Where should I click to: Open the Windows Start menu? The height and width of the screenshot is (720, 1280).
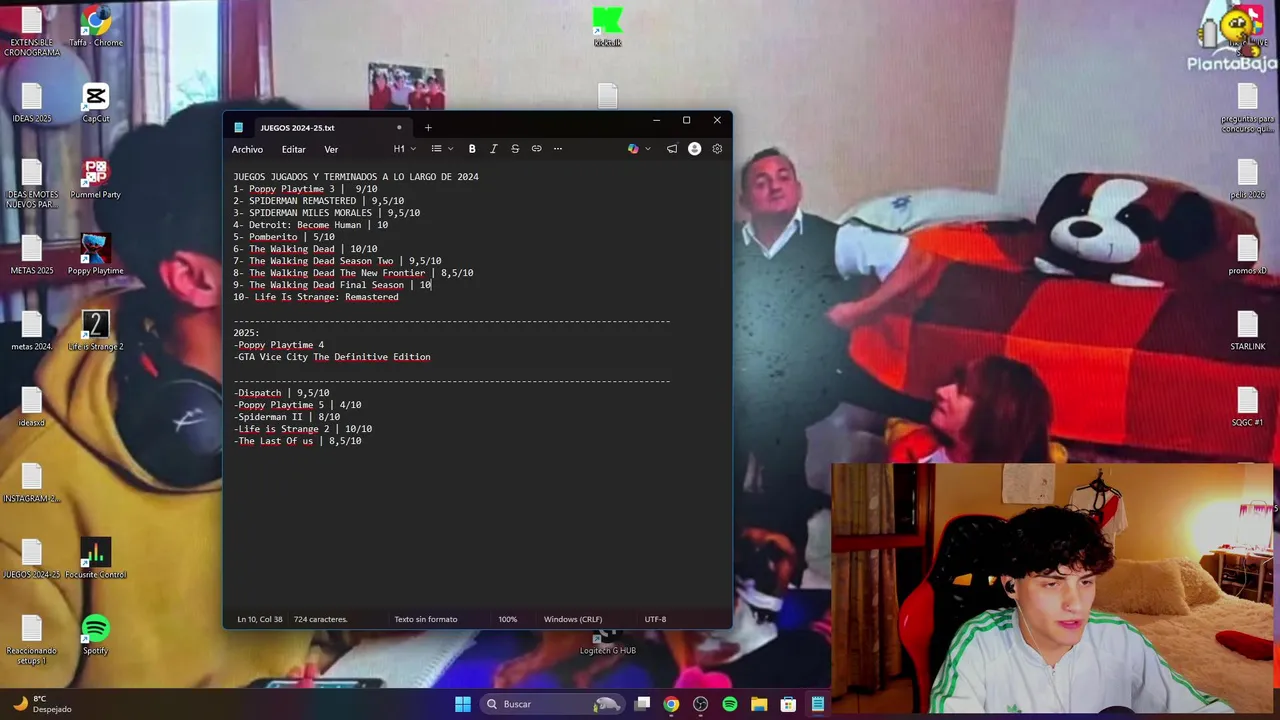(463, 704)
